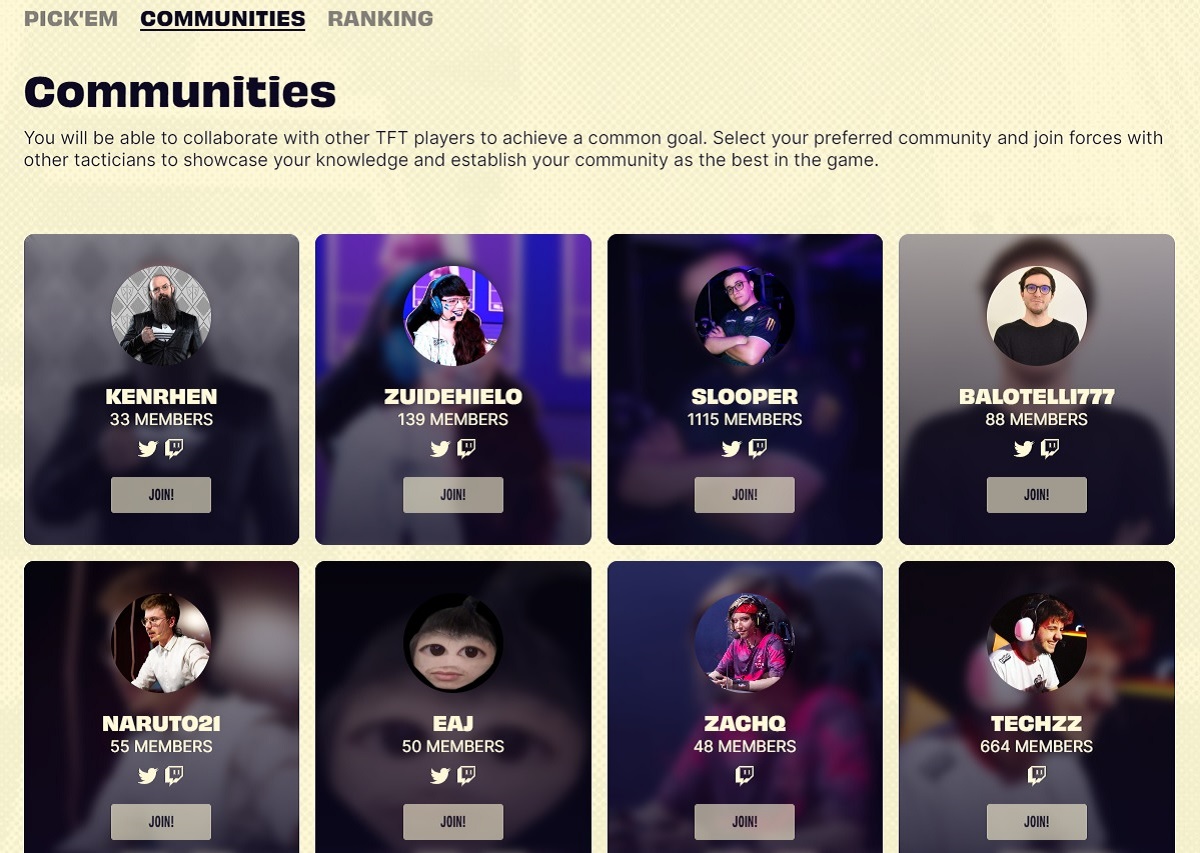Click ZachQ's profile avatar
This screenshot has width=1200, height=853.
click(745, 643)
